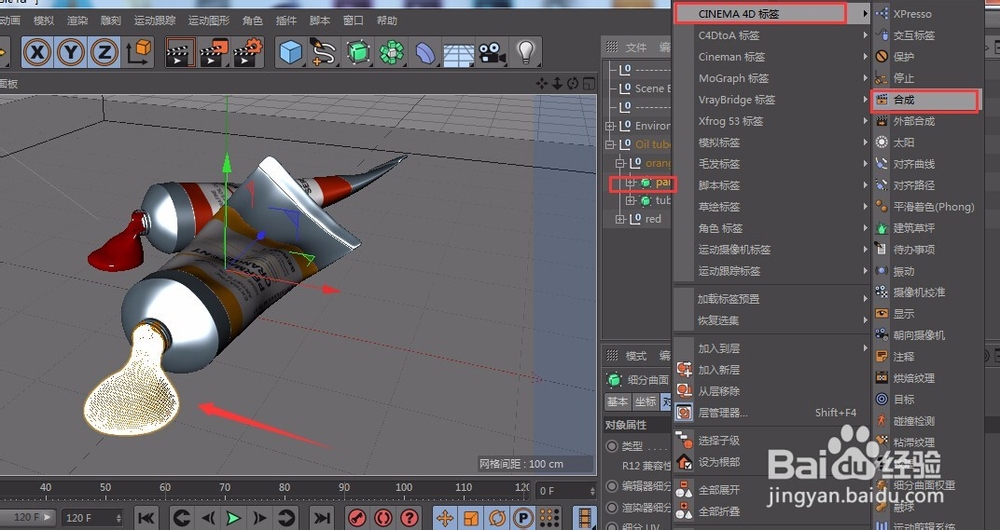Viewport: 1000px width, 530px height.
Task: Select the spline pen tool icon
Action: point(324,52)
